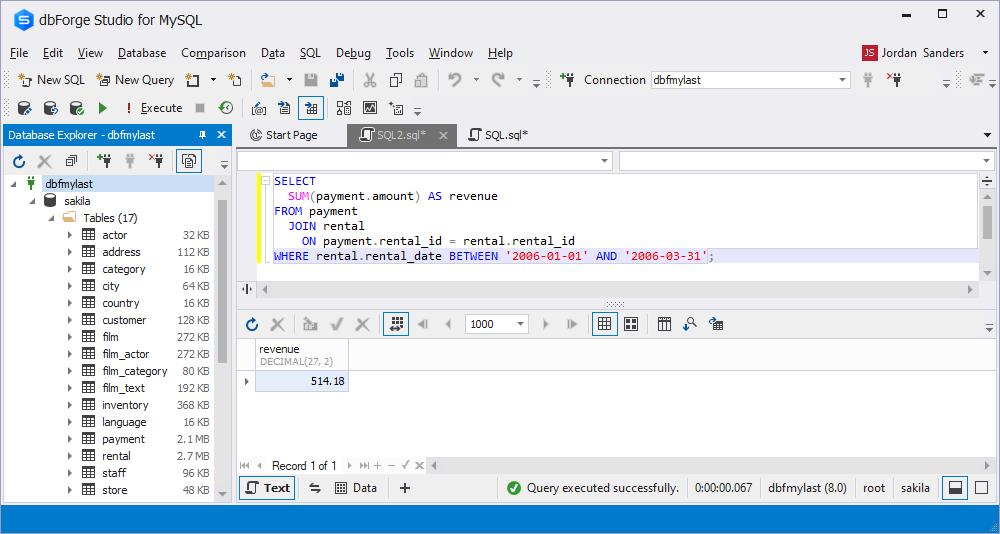
Task: Click the refresh data icon in results toolbar
Action: 252,324
